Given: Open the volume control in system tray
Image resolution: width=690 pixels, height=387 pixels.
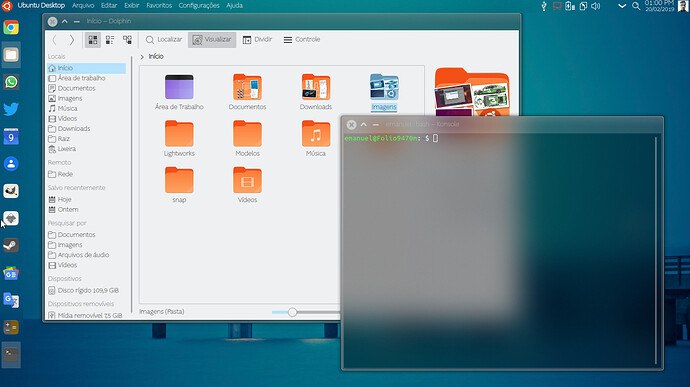Looking at the screenshot, I should (x=596, y=6).
